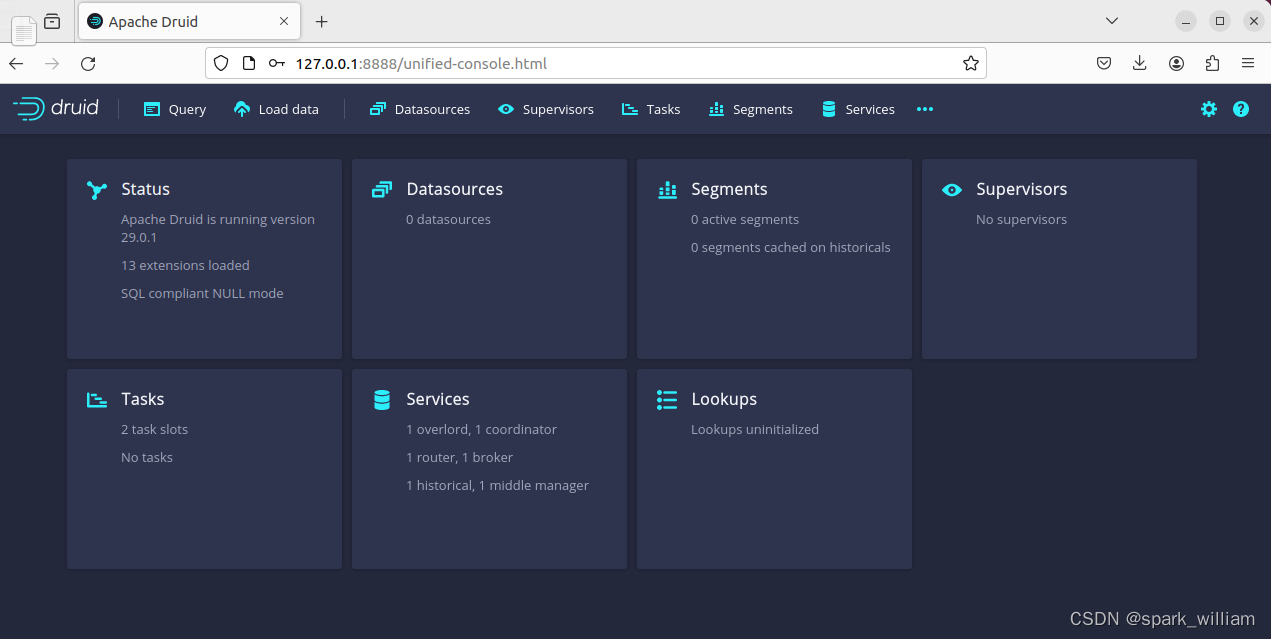Close the Apache Druid browser tab
The height and width of the screenshot is (639, 1271).
pyautogui.click(x=284, y=21)
